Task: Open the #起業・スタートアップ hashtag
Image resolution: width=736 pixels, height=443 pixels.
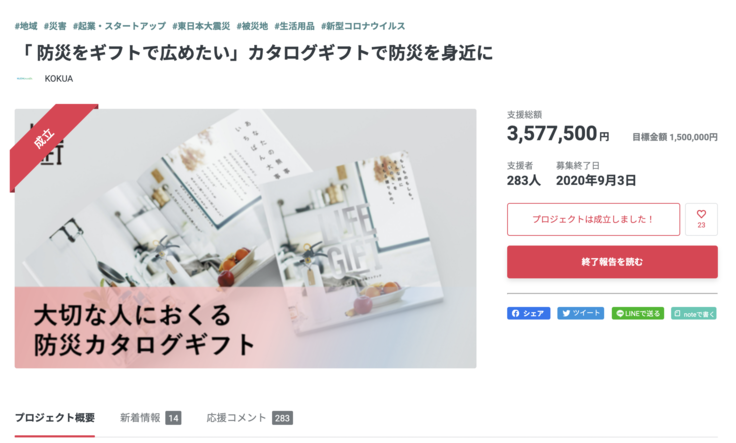Action: 119,26
